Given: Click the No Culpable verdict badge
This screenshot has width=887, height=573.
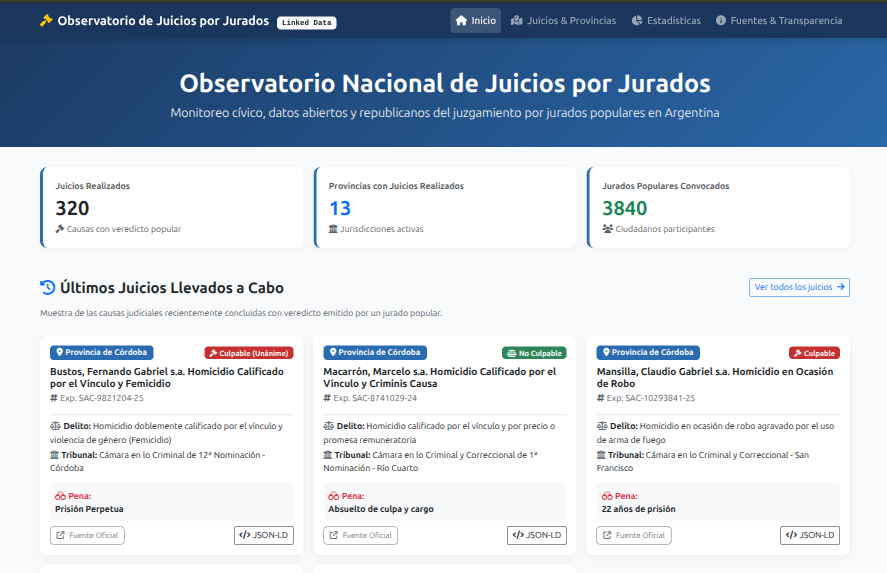Looking at the screenshot, I should pos(534,353).
